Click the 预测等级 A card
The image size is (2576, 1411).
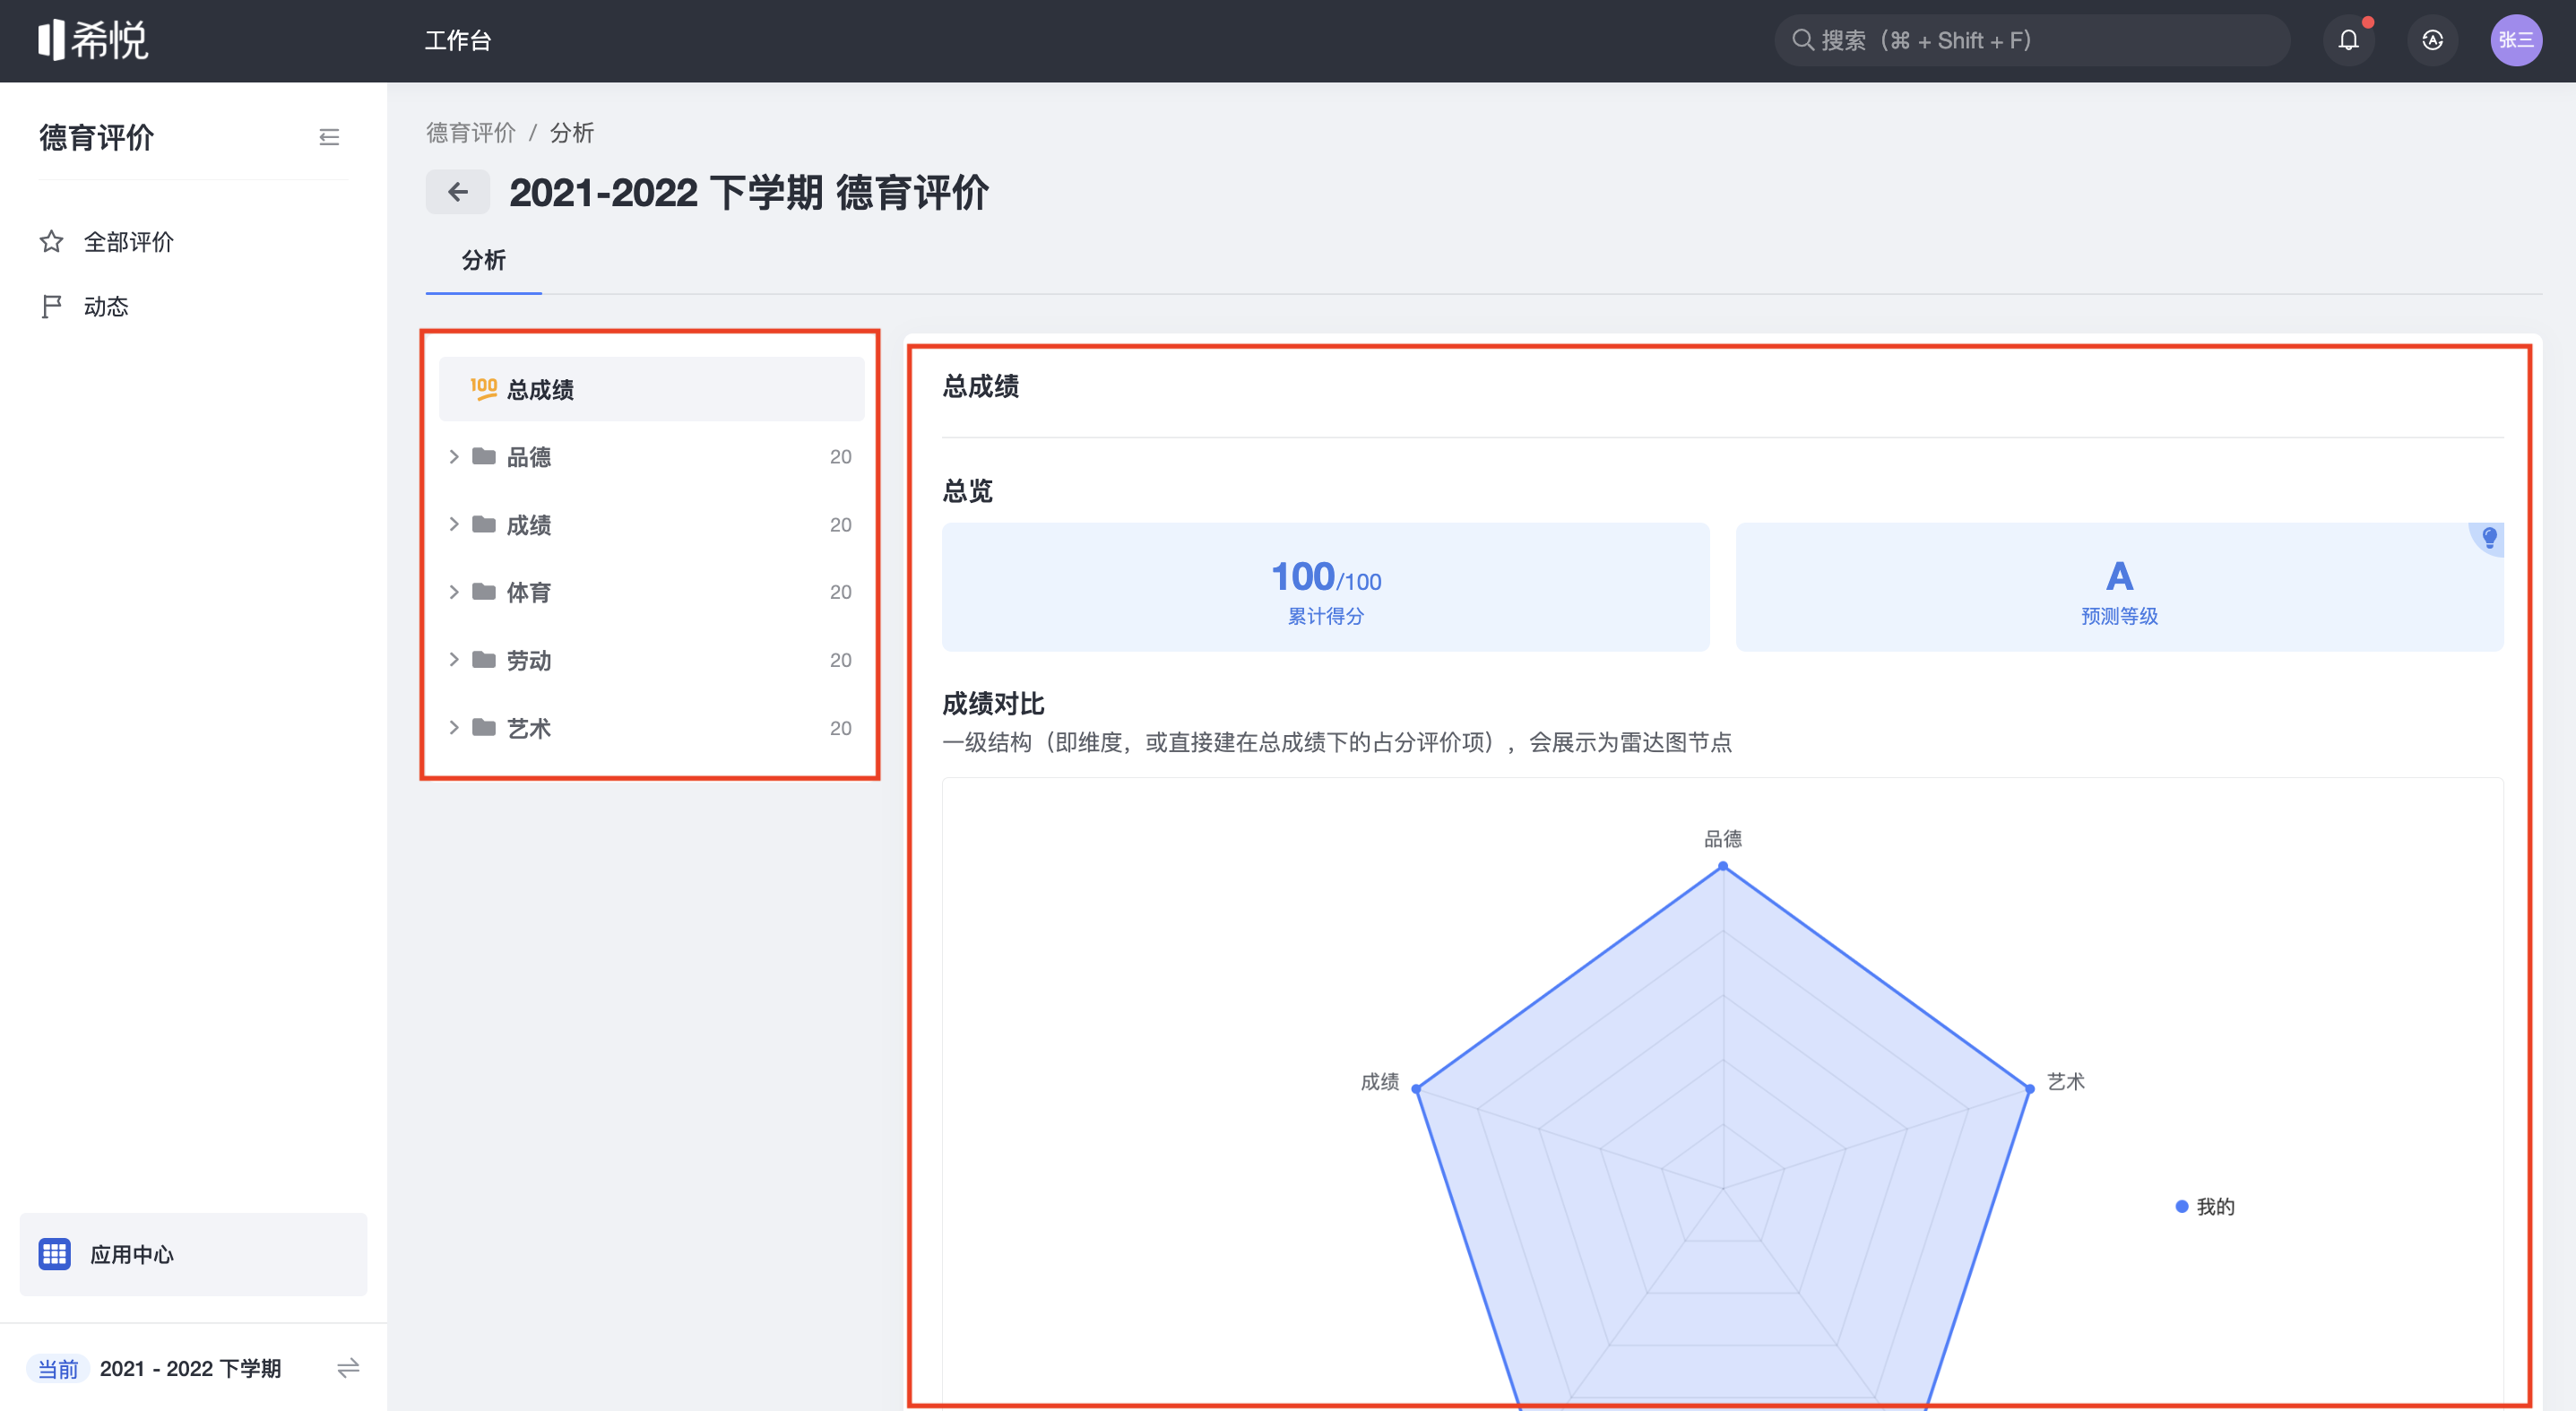pyautogui.click(x=2119, y=587)
